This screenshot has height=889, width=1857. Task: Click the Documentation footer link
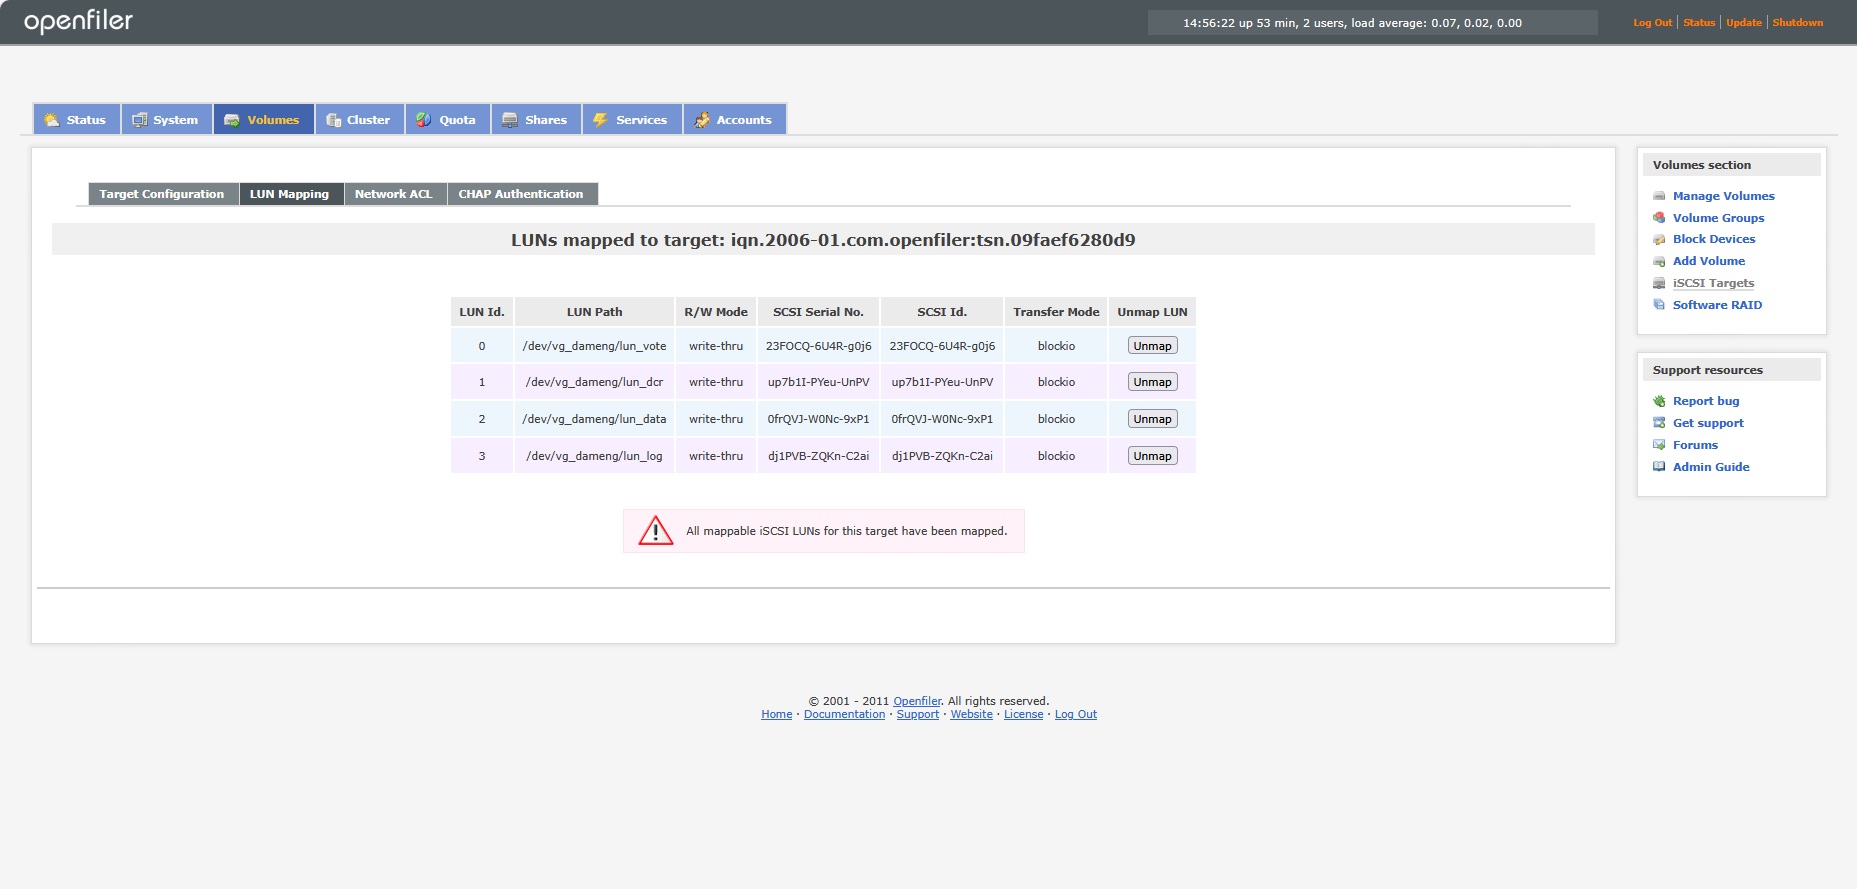[x=844, y=714]
